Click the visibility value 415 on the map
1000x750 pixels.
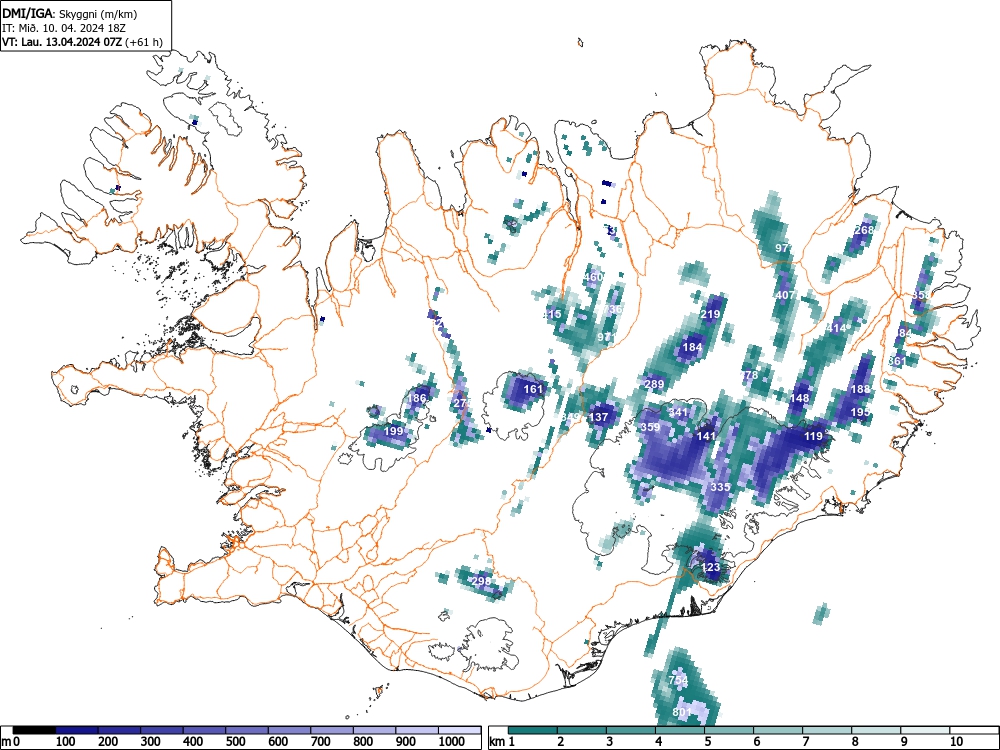tap(552, 314)
